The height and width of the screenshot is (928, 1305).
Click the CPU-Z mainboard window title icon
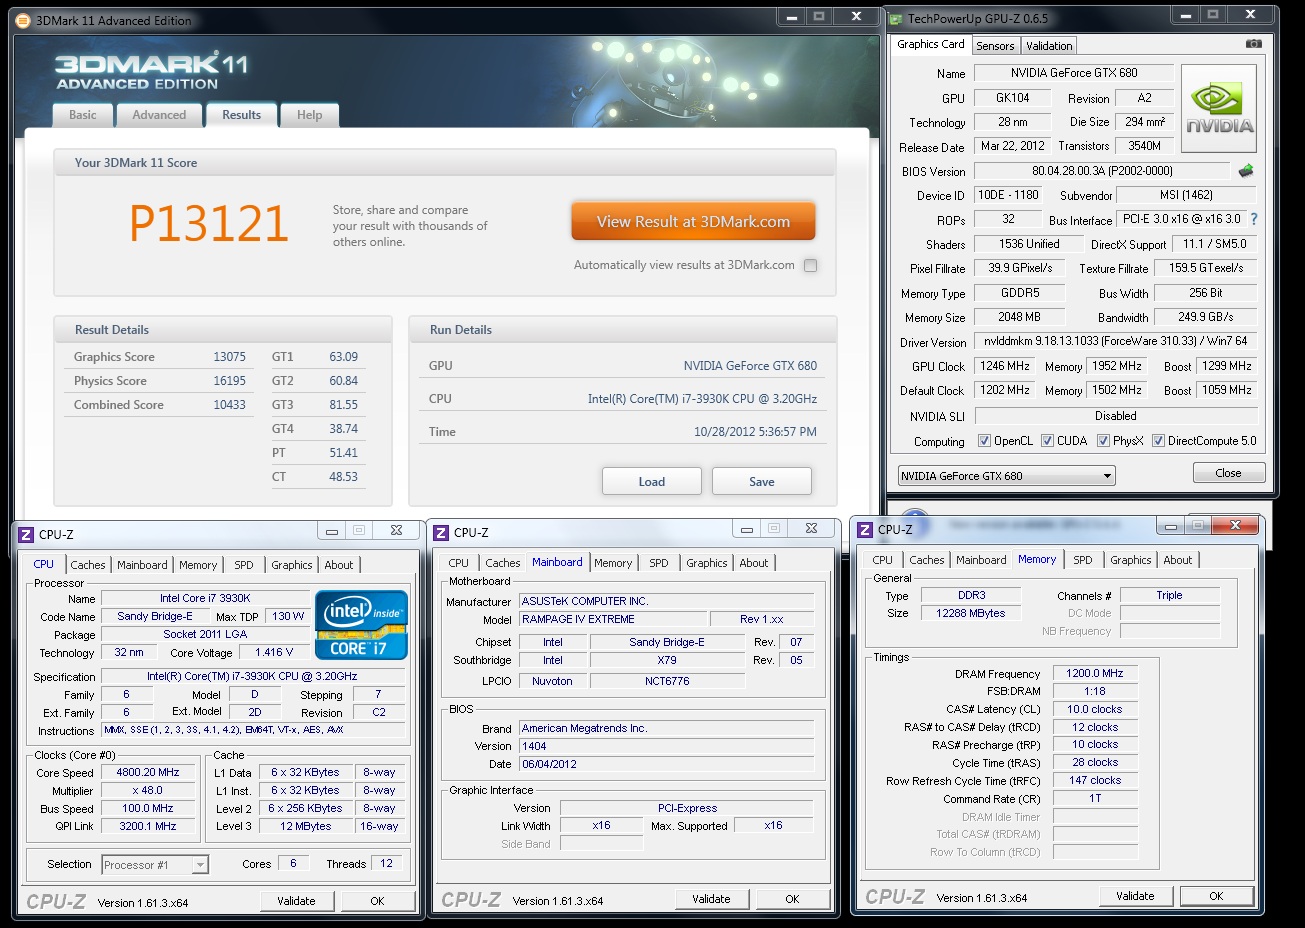coord(441,533)
